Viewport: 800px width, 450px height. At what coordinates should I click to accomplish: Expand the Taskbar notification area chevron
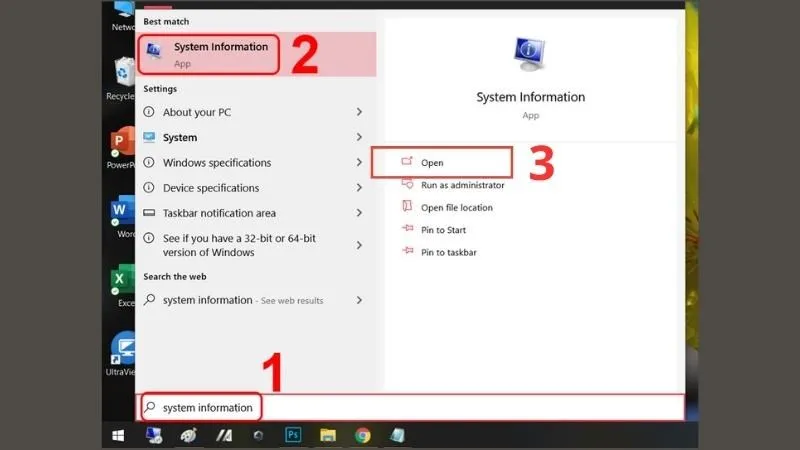359,213
